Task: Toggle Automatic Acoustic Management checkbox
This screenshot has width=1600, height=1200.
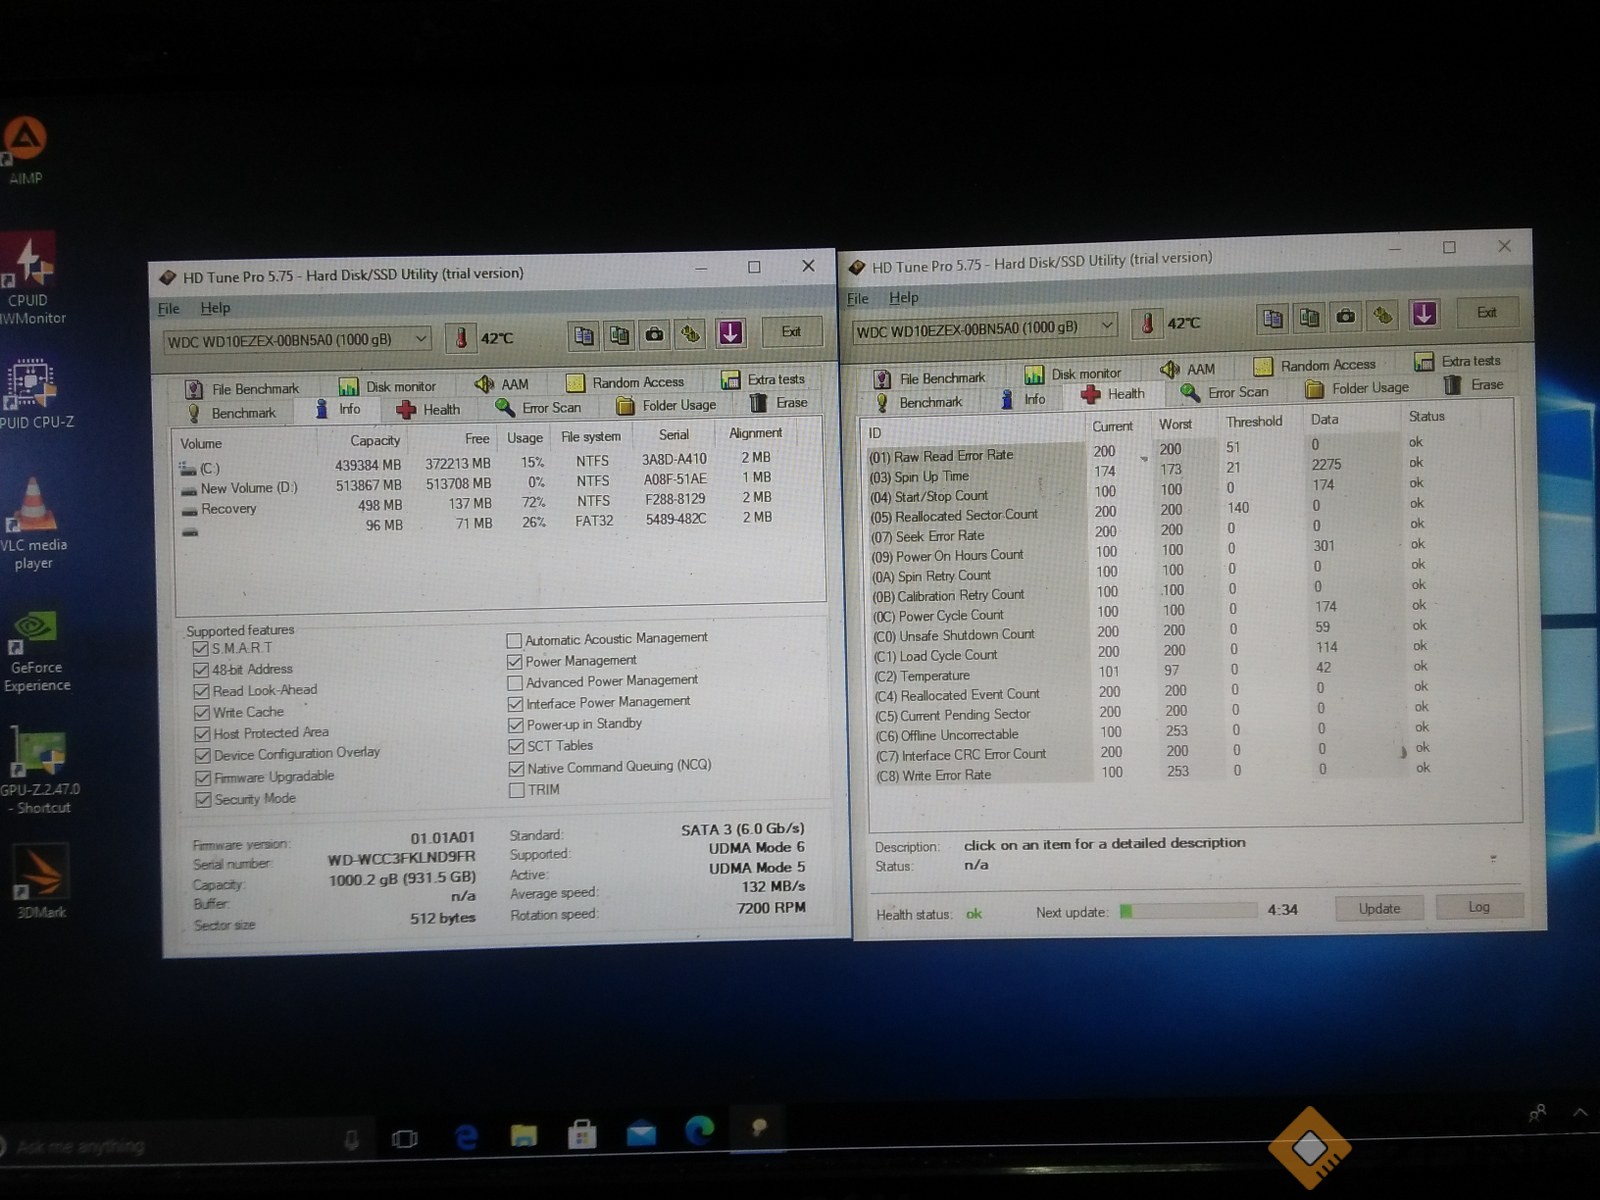Action: (x=514, y=640)
